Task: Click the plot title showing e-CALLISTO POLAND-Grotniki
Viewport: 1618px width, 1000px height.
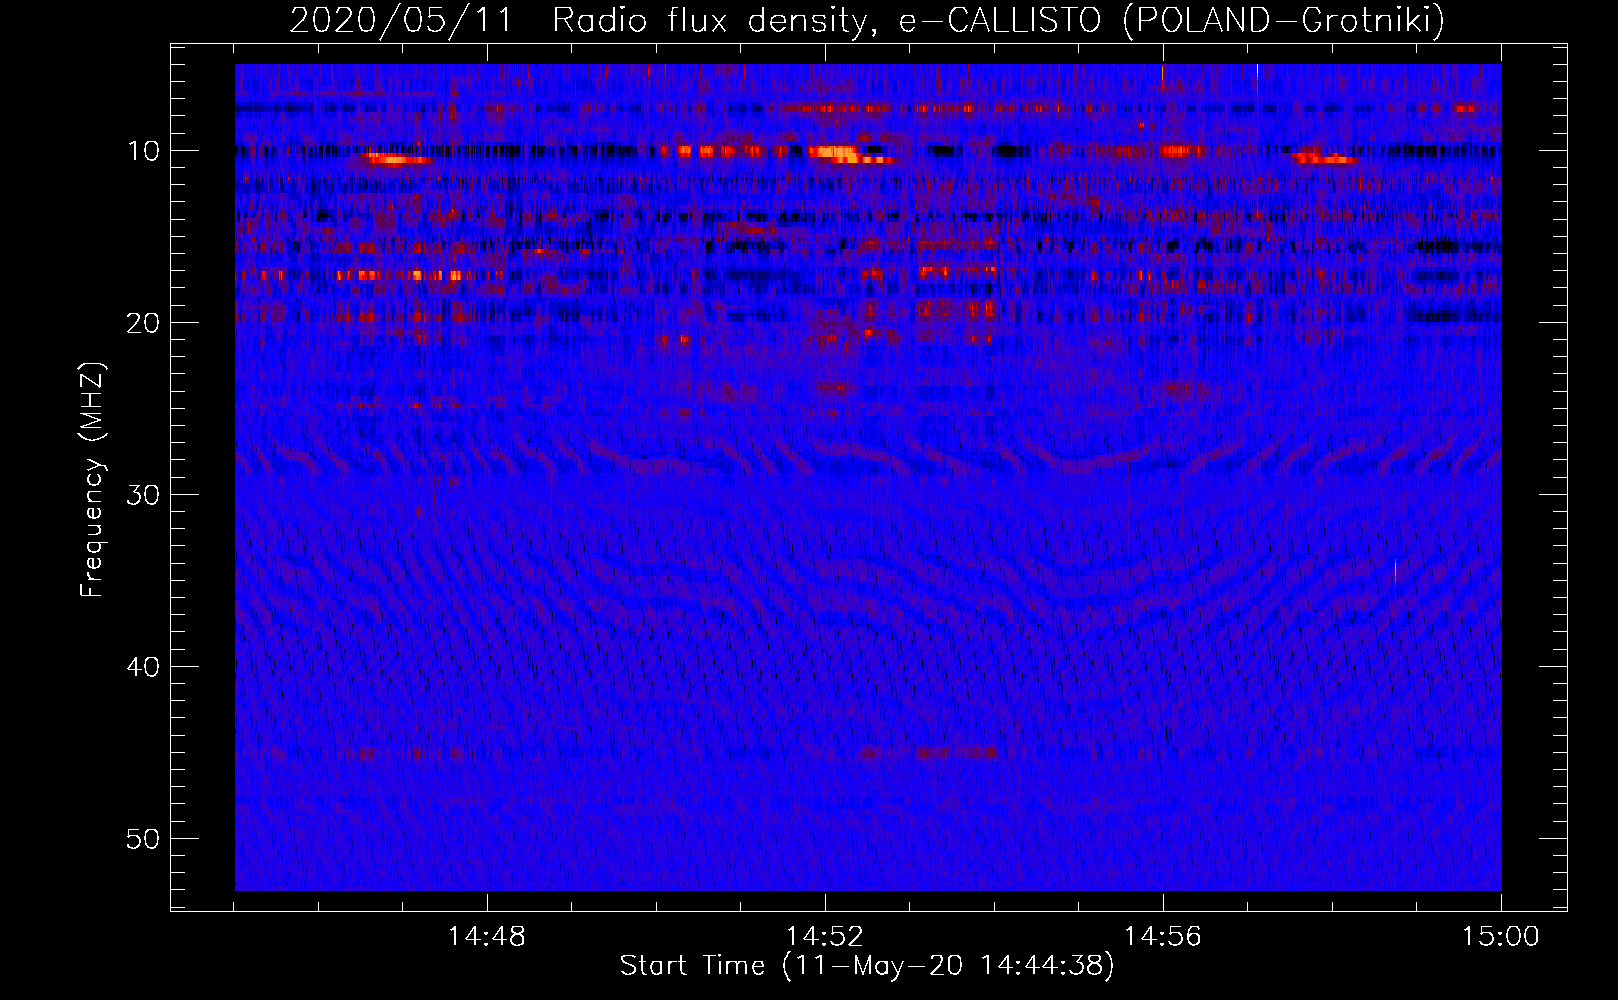Action: [867, 20]
